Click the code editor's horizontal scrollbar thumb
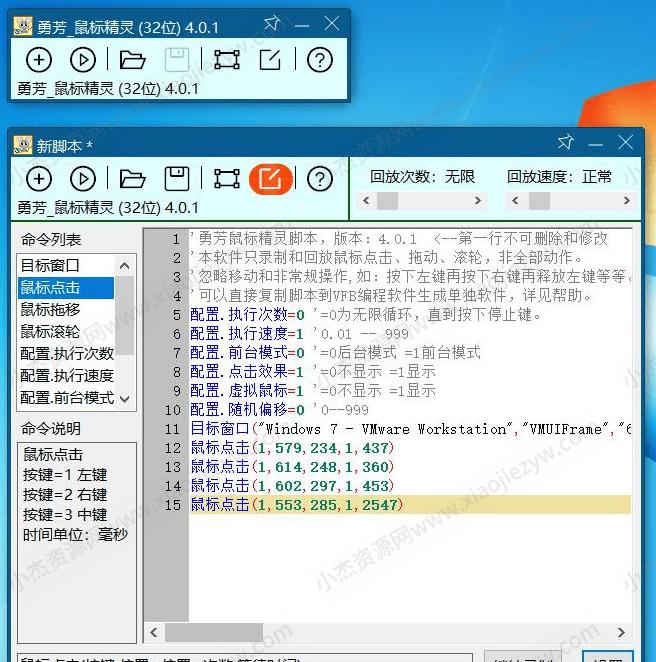This screenshot has width=656, height=662. (214, 632)
